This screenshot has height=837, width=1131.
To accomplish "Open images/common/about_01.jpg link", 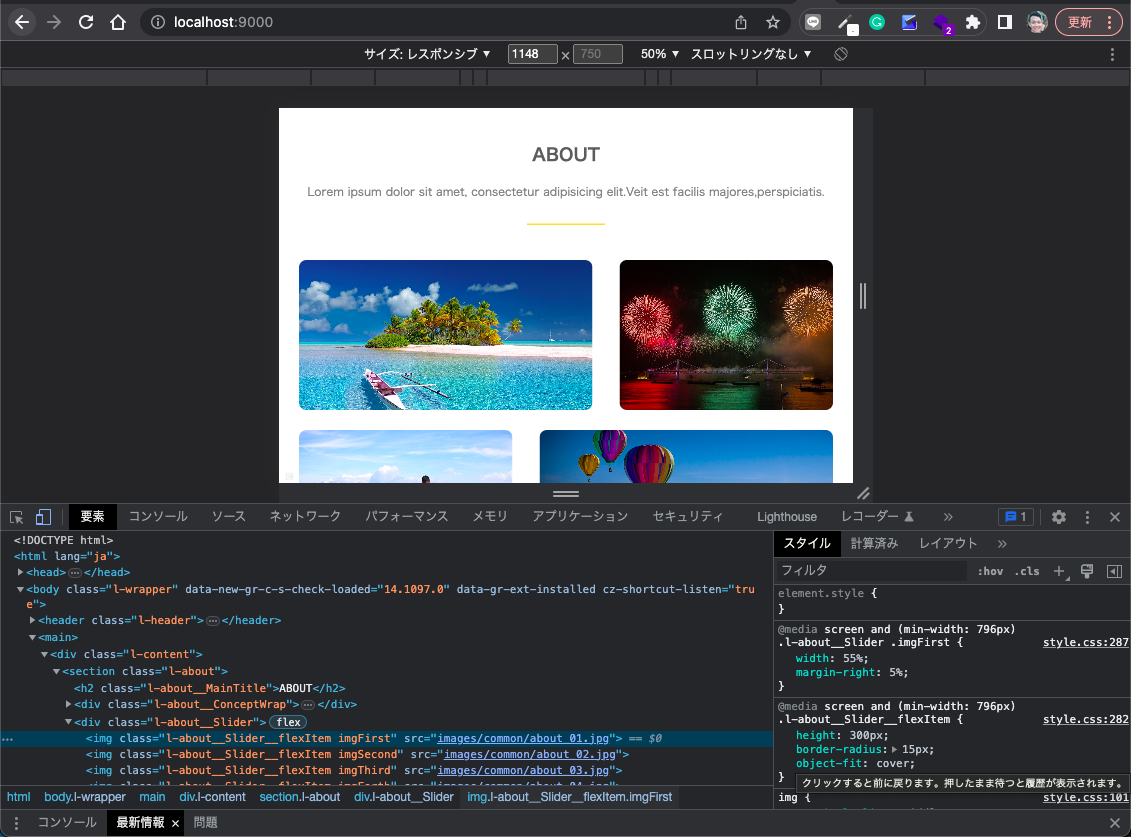I will coord(523,738).
